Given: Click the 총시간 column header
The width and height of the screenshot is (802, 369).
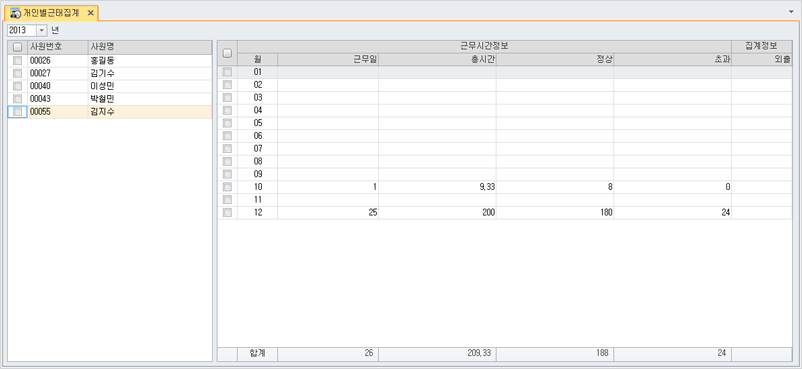Looking at the screenshot, I should pyautogui.click(x=438, y=59).
